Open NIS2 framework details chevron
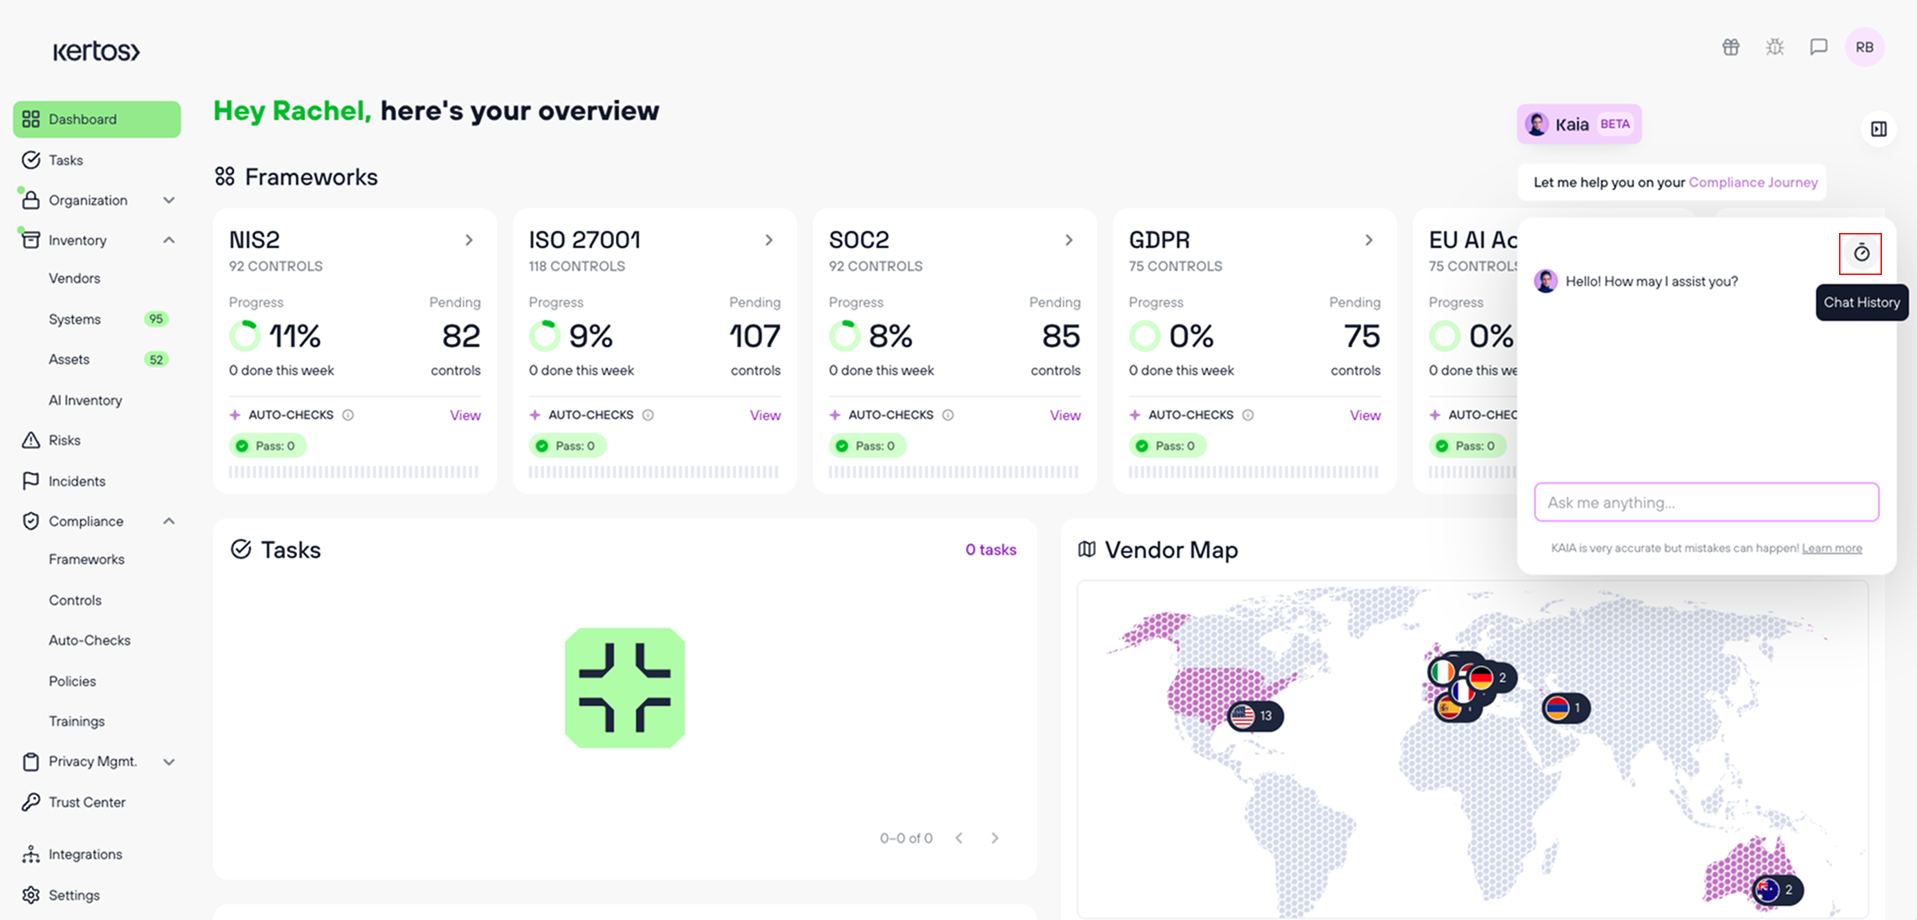The image size is (1917, 920). (x=469, y=240)
